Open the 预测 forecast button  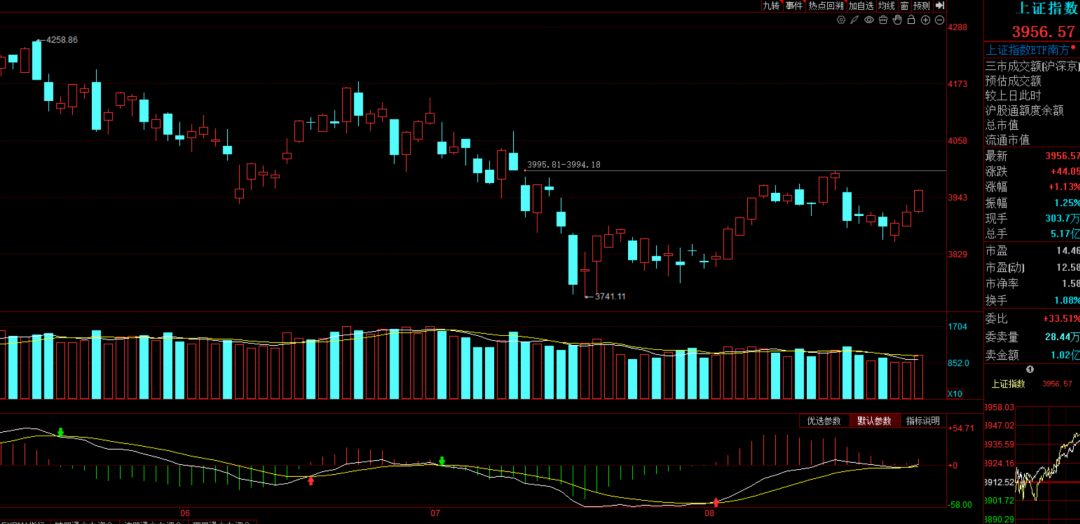point(921,6)
